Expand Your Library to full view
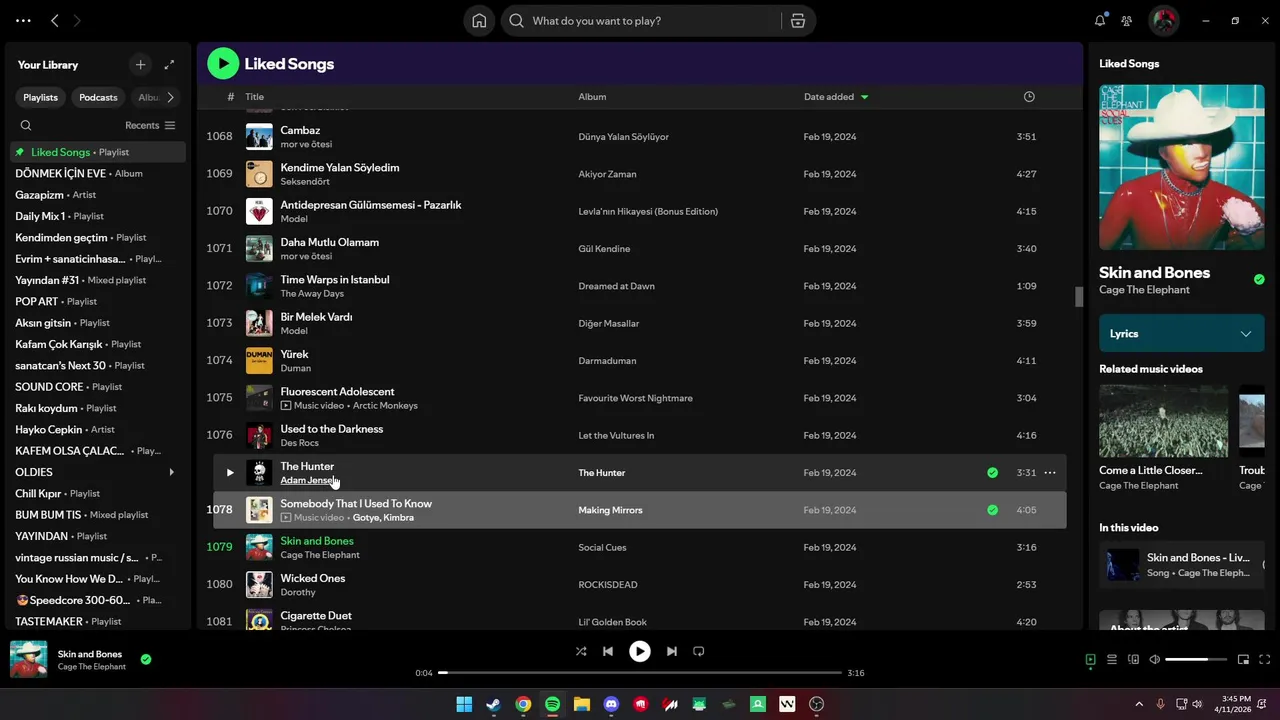This screenshot has height=720, width=1280. (169, 65)
